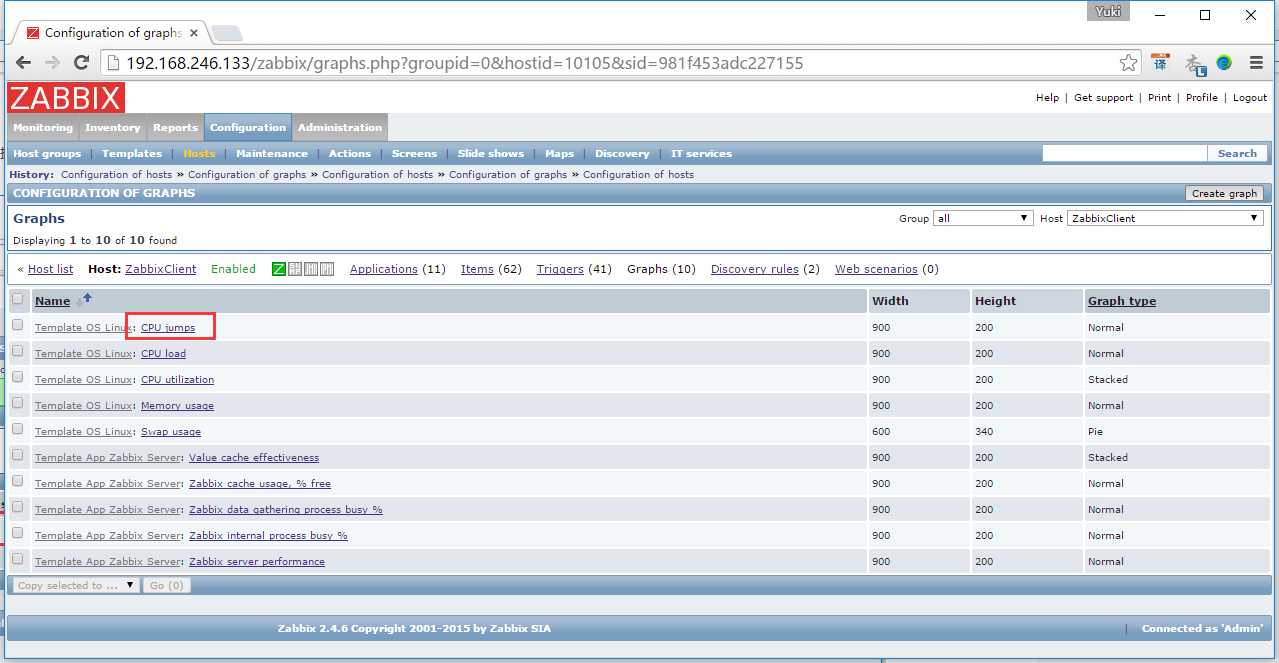The image size is (1279, 663).
Task: Click the Yuki profile button
Action: 1108,12
